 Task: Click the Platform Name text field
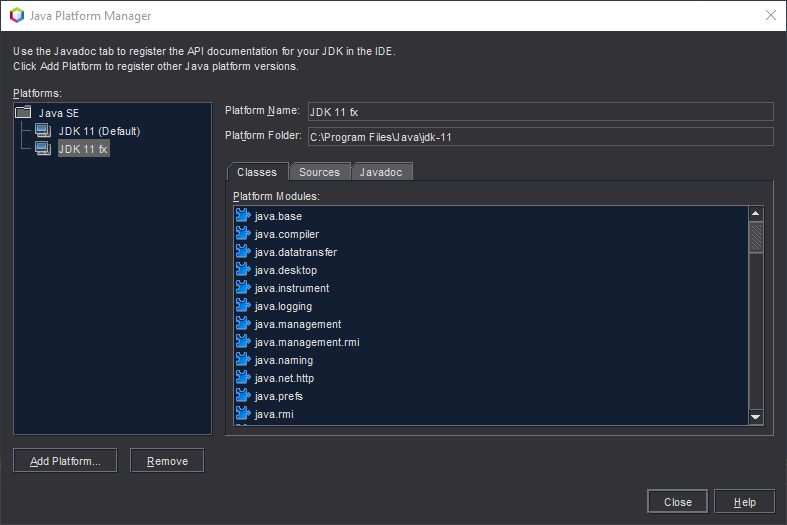tap(539, 111)
